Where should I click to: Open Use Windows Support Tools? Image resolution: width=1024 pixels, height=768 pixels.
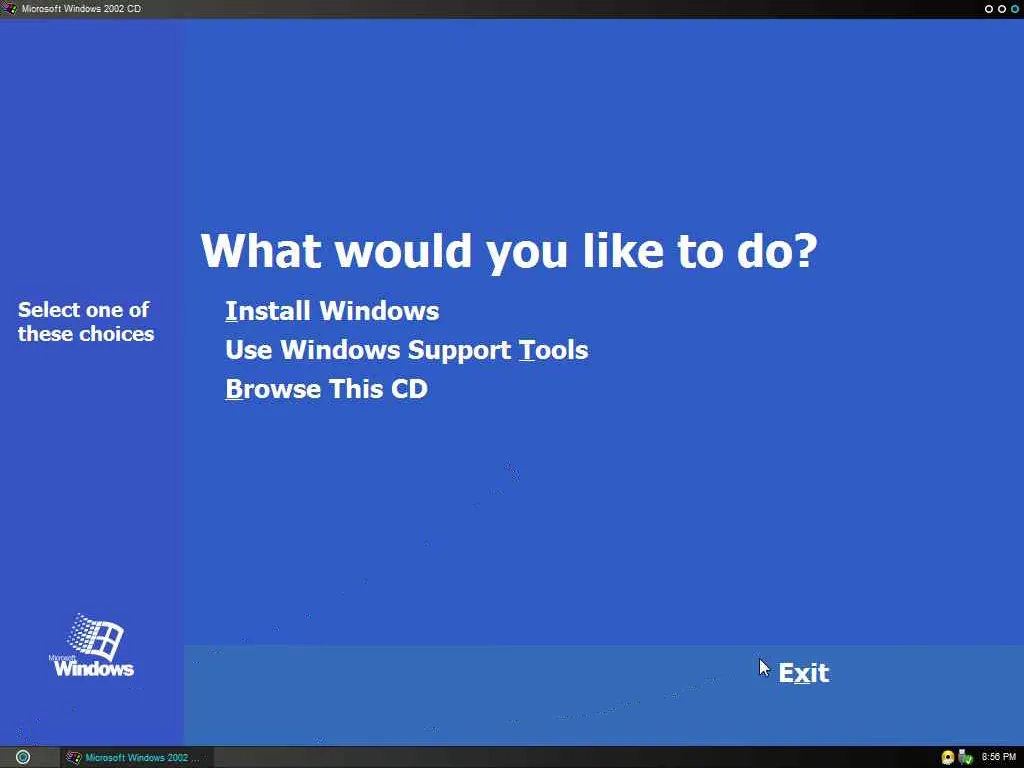pyautogui.click(x=406, y=350)
